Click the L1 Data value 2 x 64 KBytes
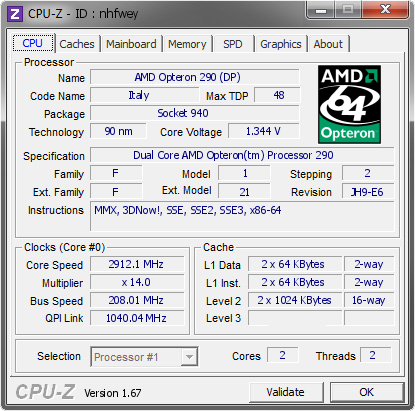Viewport: 415px width, 411px height. click(x=295, y=264)
